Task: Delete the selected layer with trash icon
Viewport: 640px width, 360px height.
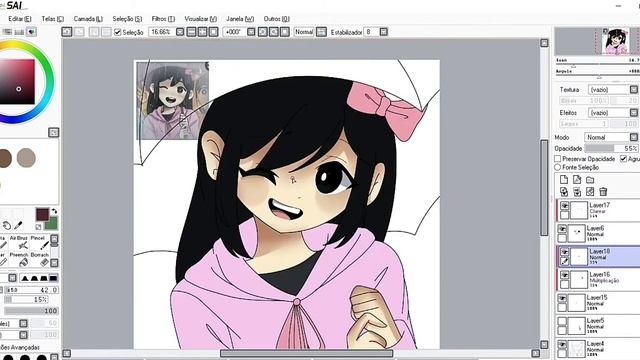Action: pos(603,191)
